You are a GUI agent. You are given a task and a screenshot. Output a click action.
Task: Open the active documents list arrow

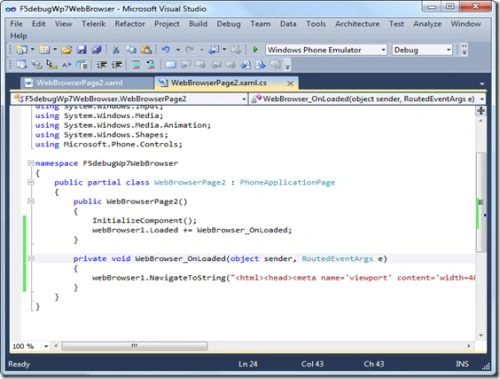click(482, 83)
